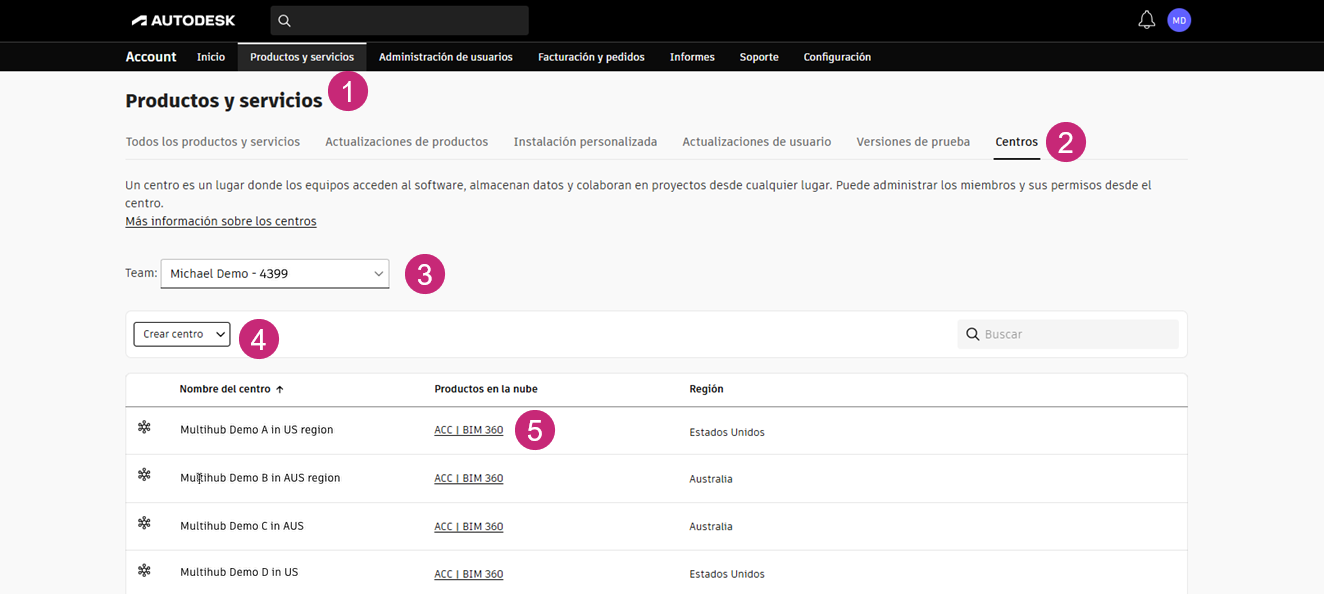The image size is (1324, 594).
Task: Click the magnifier icon in Buscar field
Action: point(972,334)
